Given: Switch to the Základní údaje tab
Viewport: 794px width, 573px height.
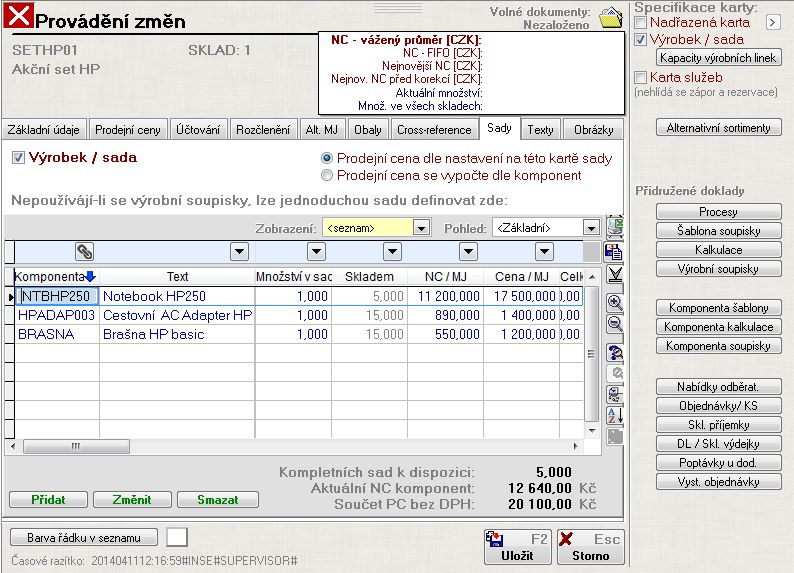Looking at the screenshot, I should pos(44,130).
